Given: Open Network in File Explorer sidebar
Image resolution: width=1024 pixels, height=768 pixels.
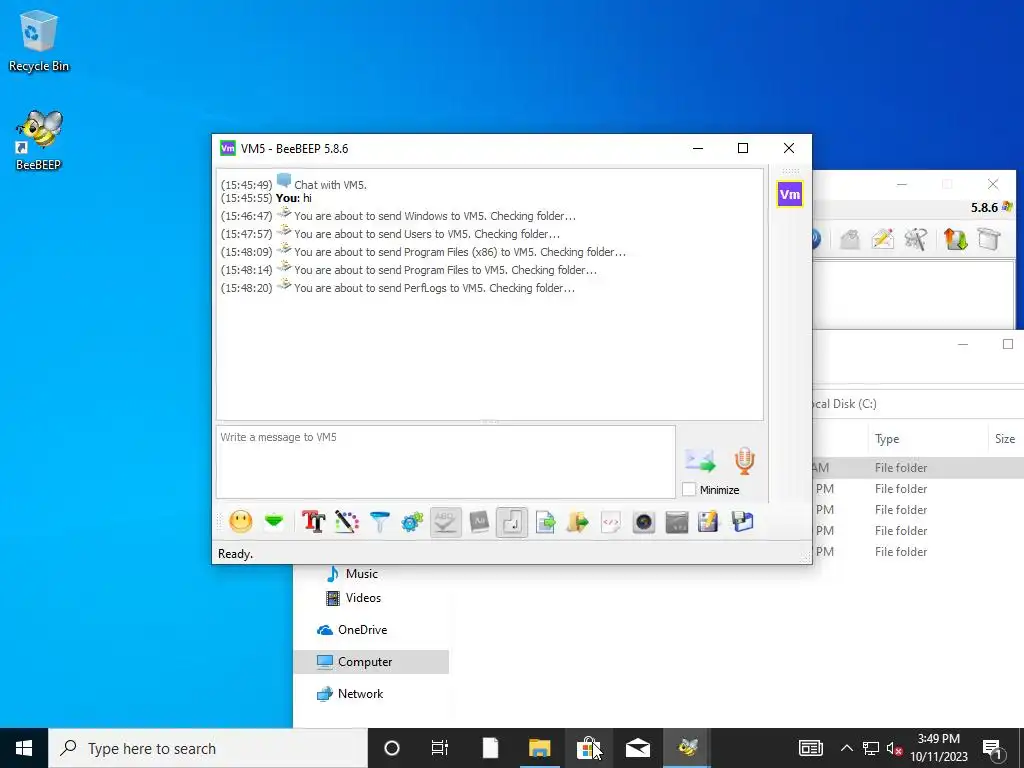Looking at the screenshot, I should pos(360,694).
